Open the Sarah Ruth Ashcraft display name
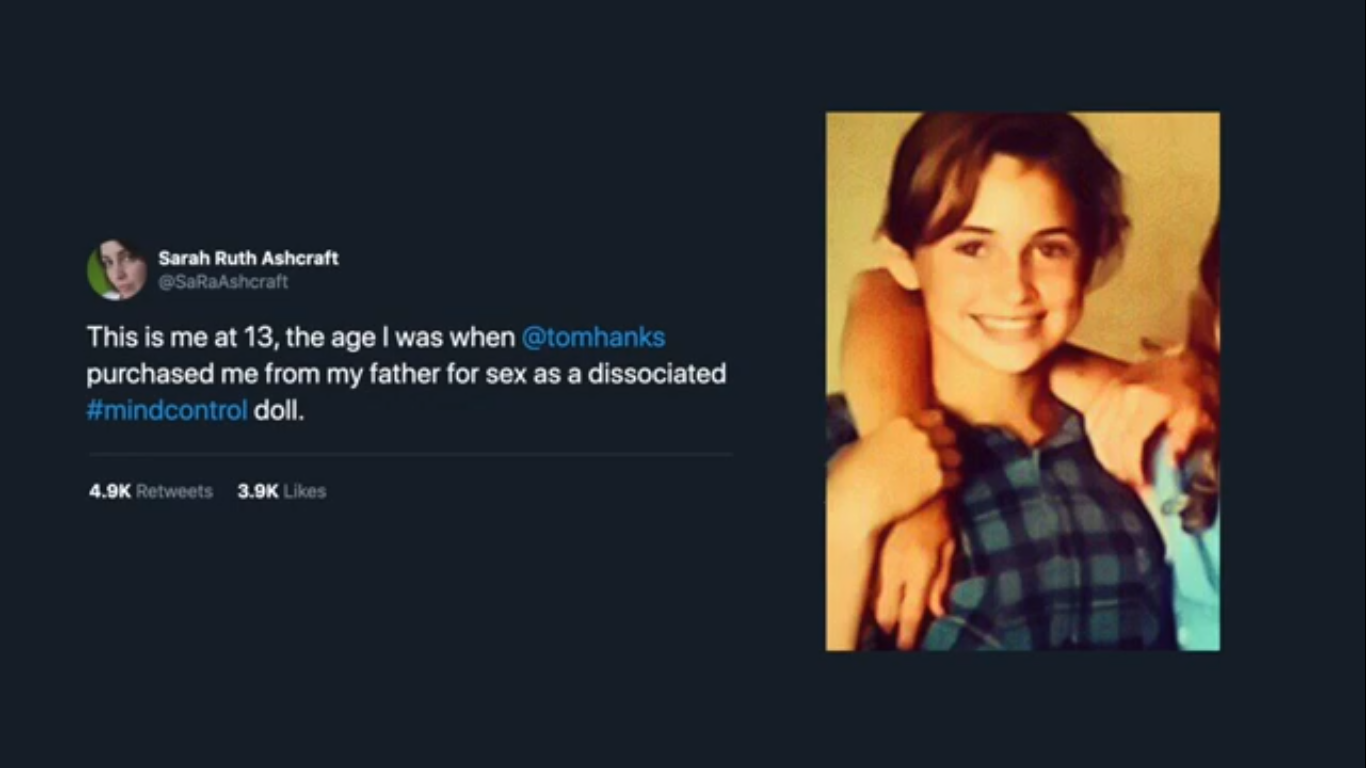Viewport: 1366px width, 768px height. click(248, 258)
